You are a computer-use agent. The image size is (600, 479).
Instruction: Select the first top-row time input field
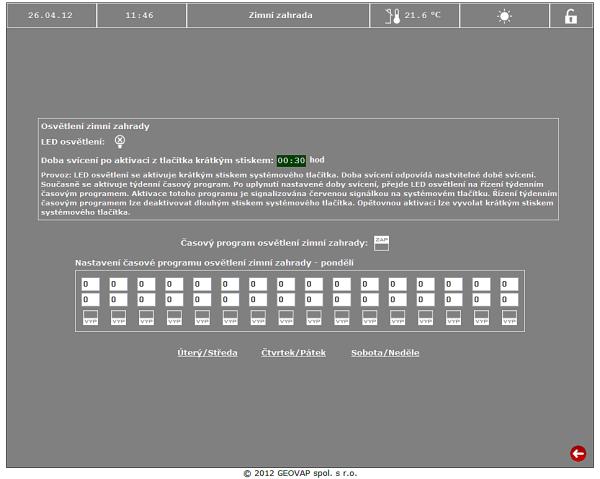click(91, 284)
